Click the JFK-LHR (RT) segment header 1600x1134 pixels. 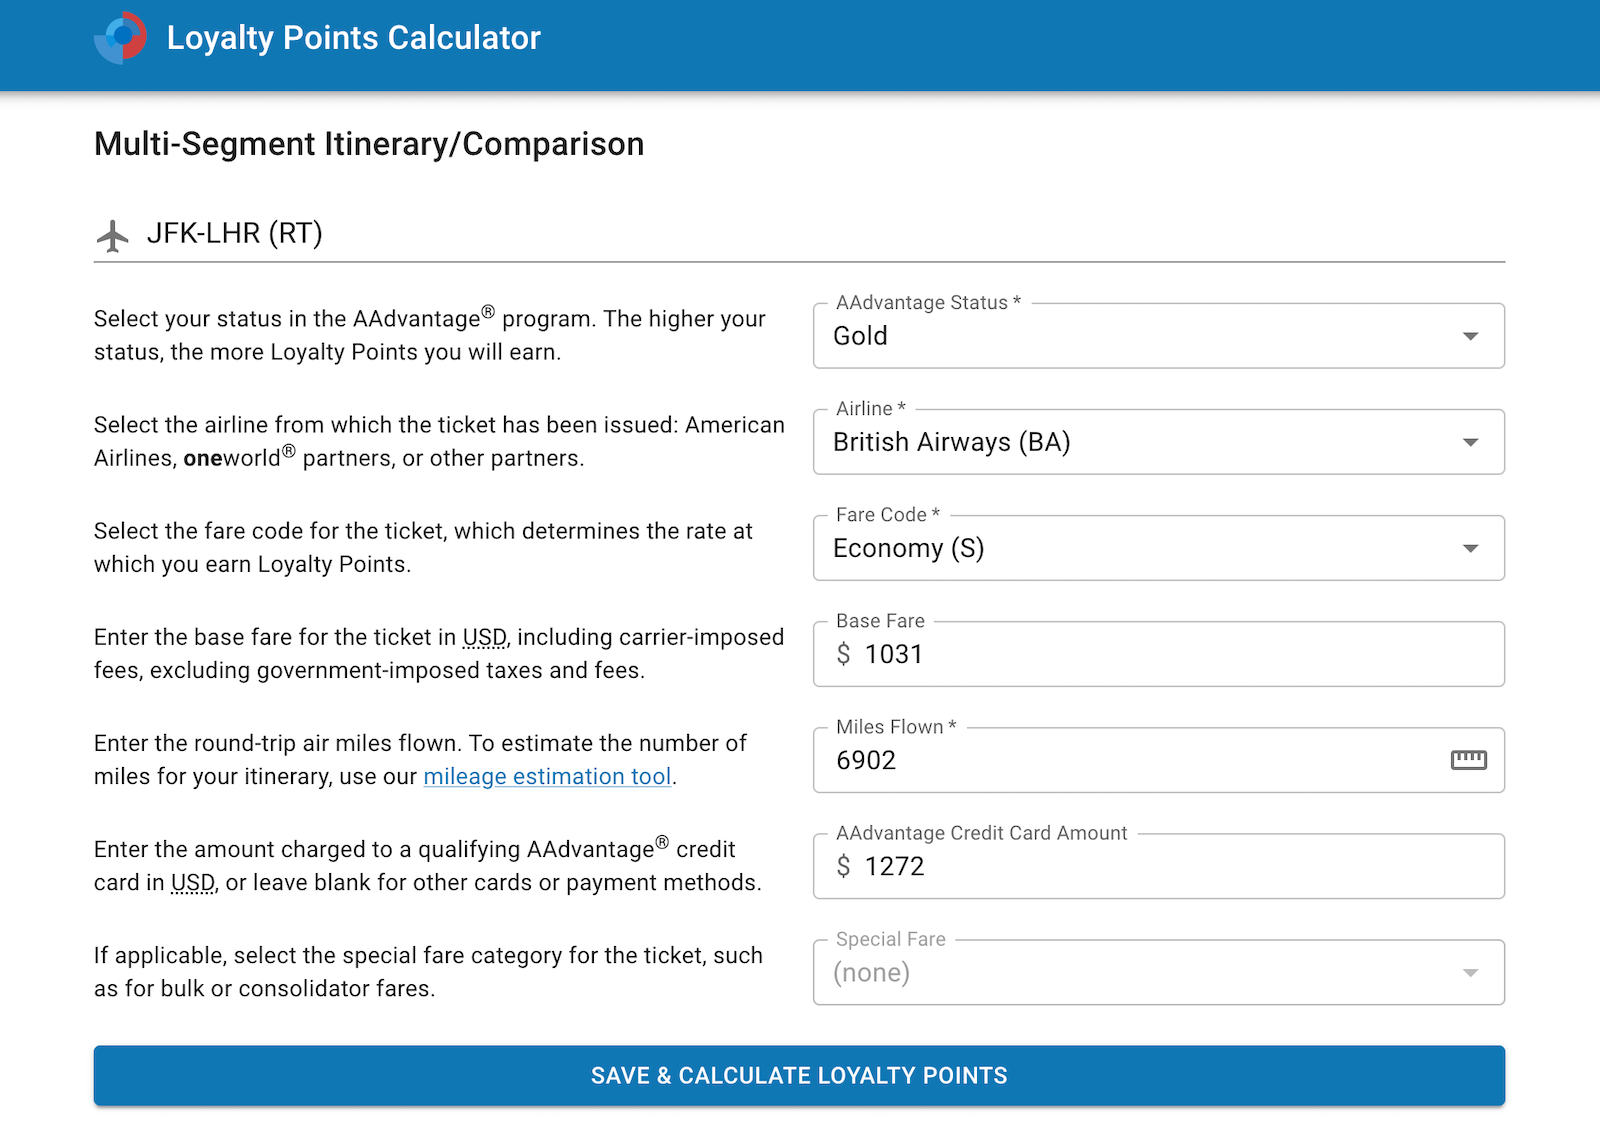pyautogui.click(x=237, y=233)
